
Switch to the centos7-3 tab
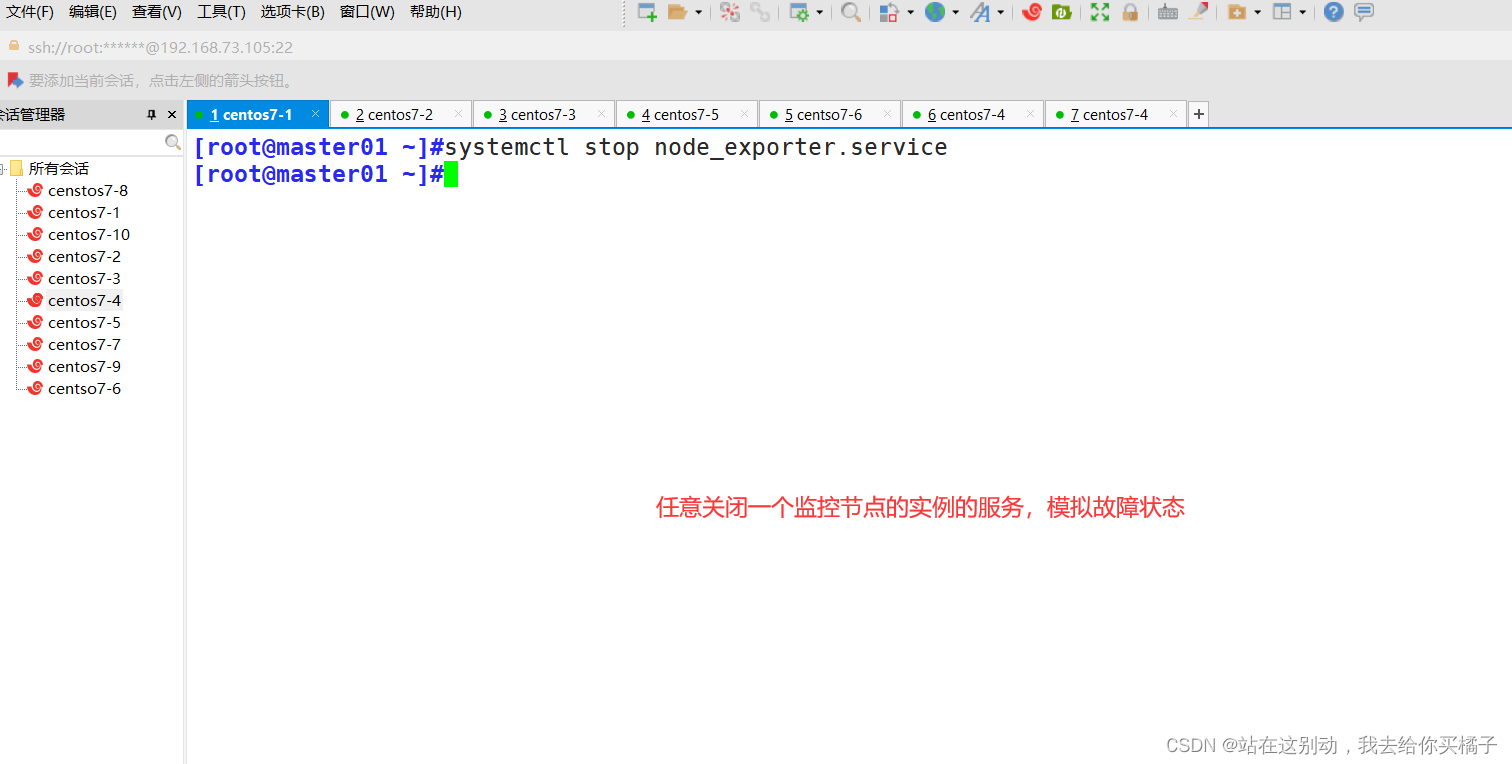(x=540, y=114)
